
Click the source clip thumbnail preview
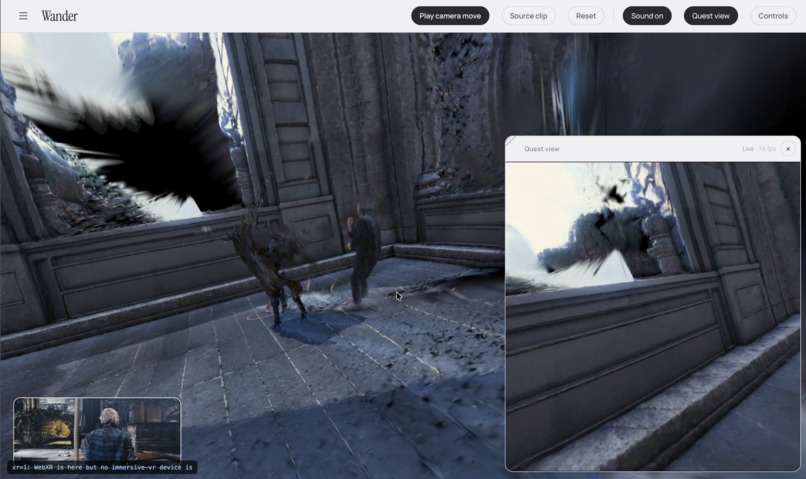click(97, 430)
